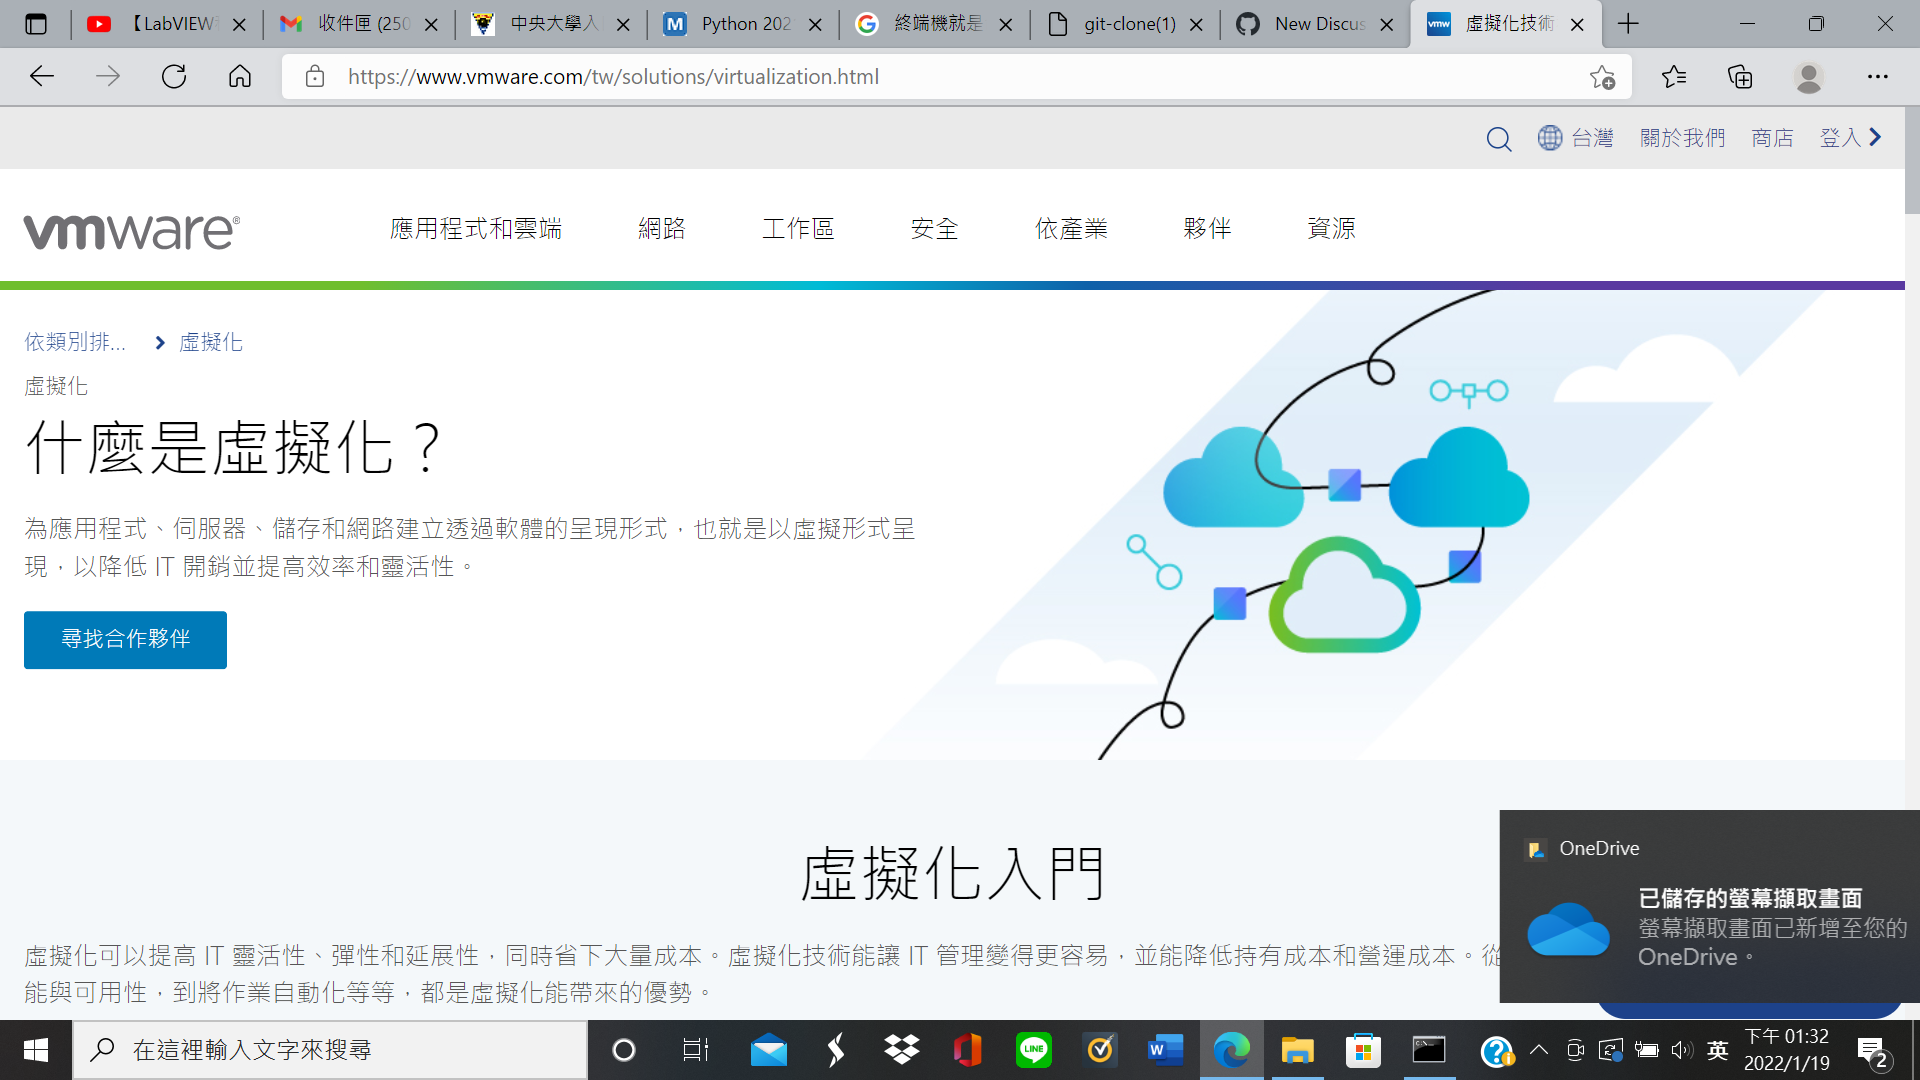Follow the 虛擬化 breadcrumb link
This screenshot has height=1080, width=1920.
pyautogui.click(x=211, y=341)
